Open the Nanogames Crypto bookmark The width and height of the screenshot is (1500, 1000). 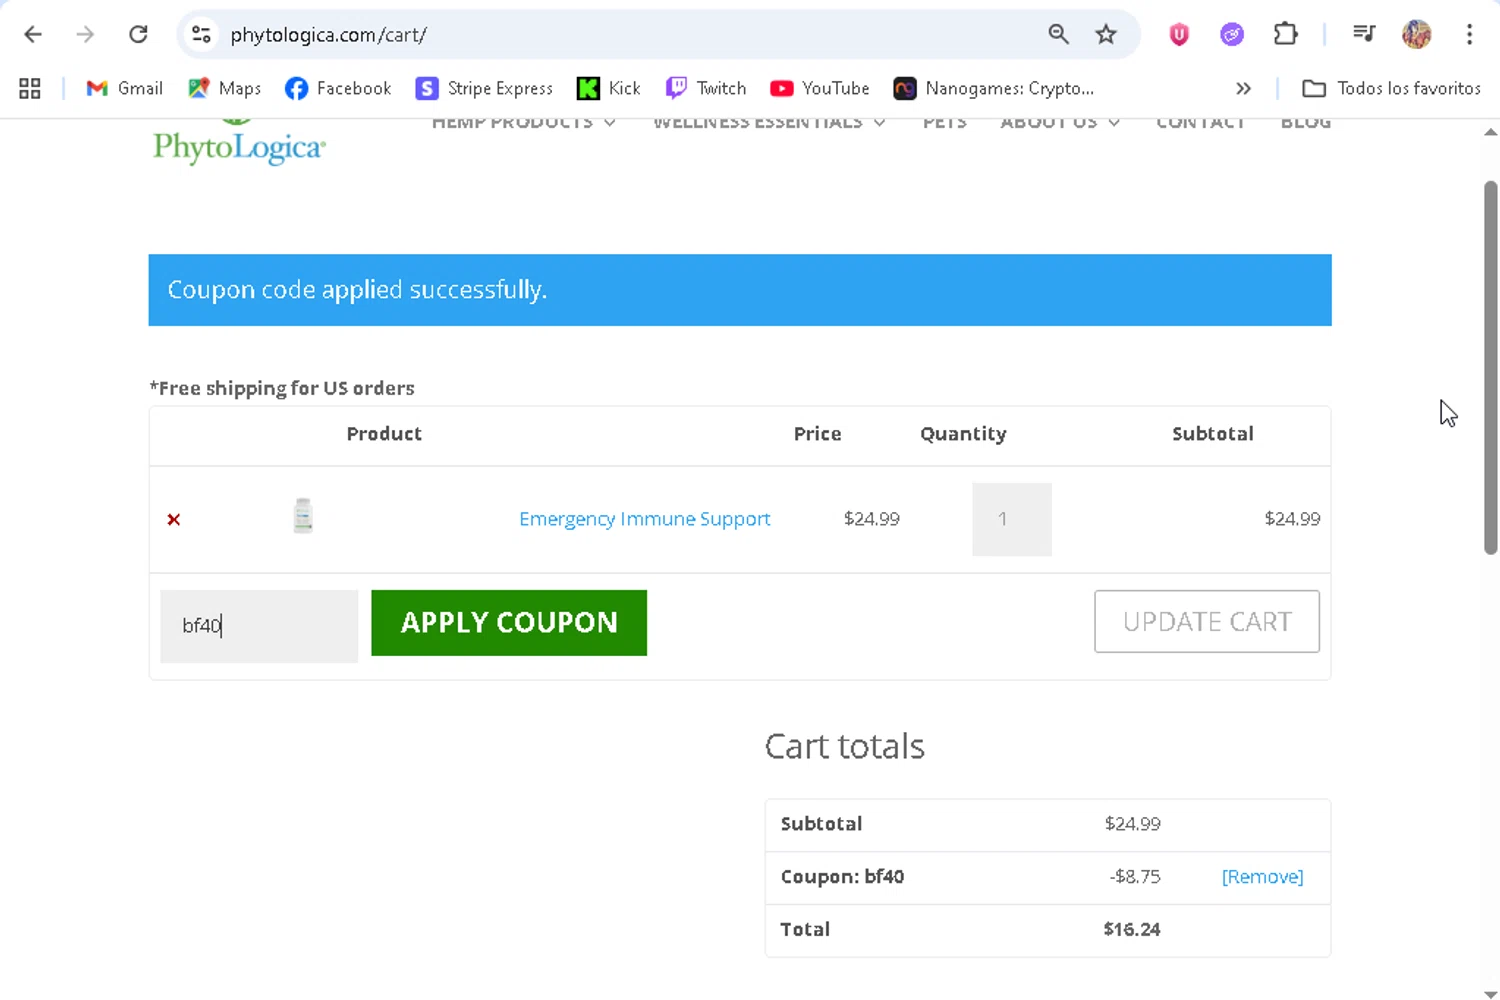pos(994,89)
